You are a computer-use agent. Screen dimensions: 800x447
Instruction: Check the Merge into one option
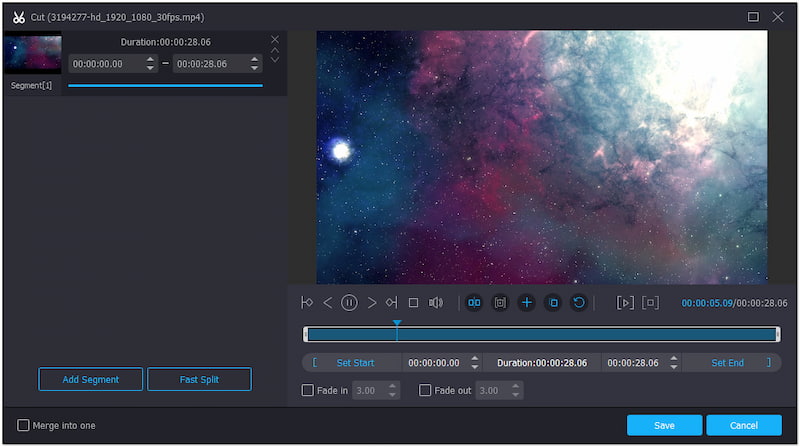point(24,425)
